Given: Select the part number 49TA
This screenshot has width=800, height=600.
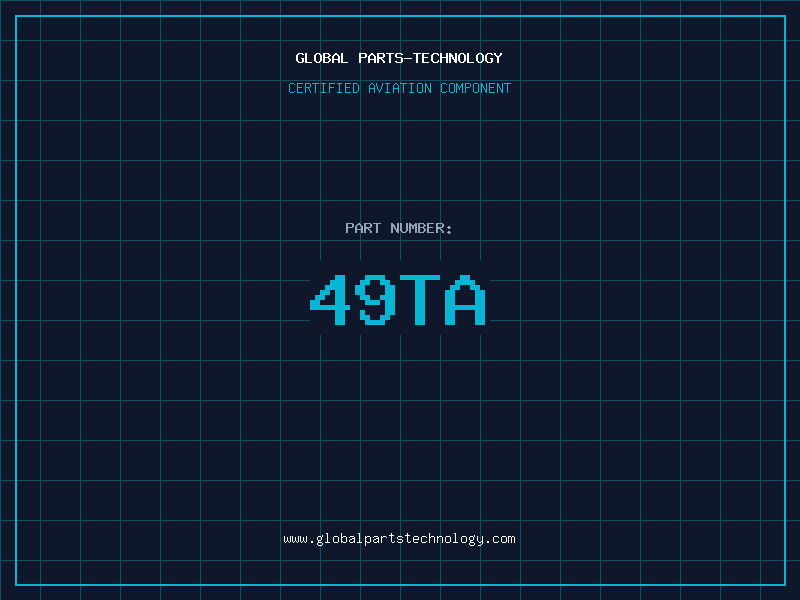Looking at the screenshot, I should (398, 299).
